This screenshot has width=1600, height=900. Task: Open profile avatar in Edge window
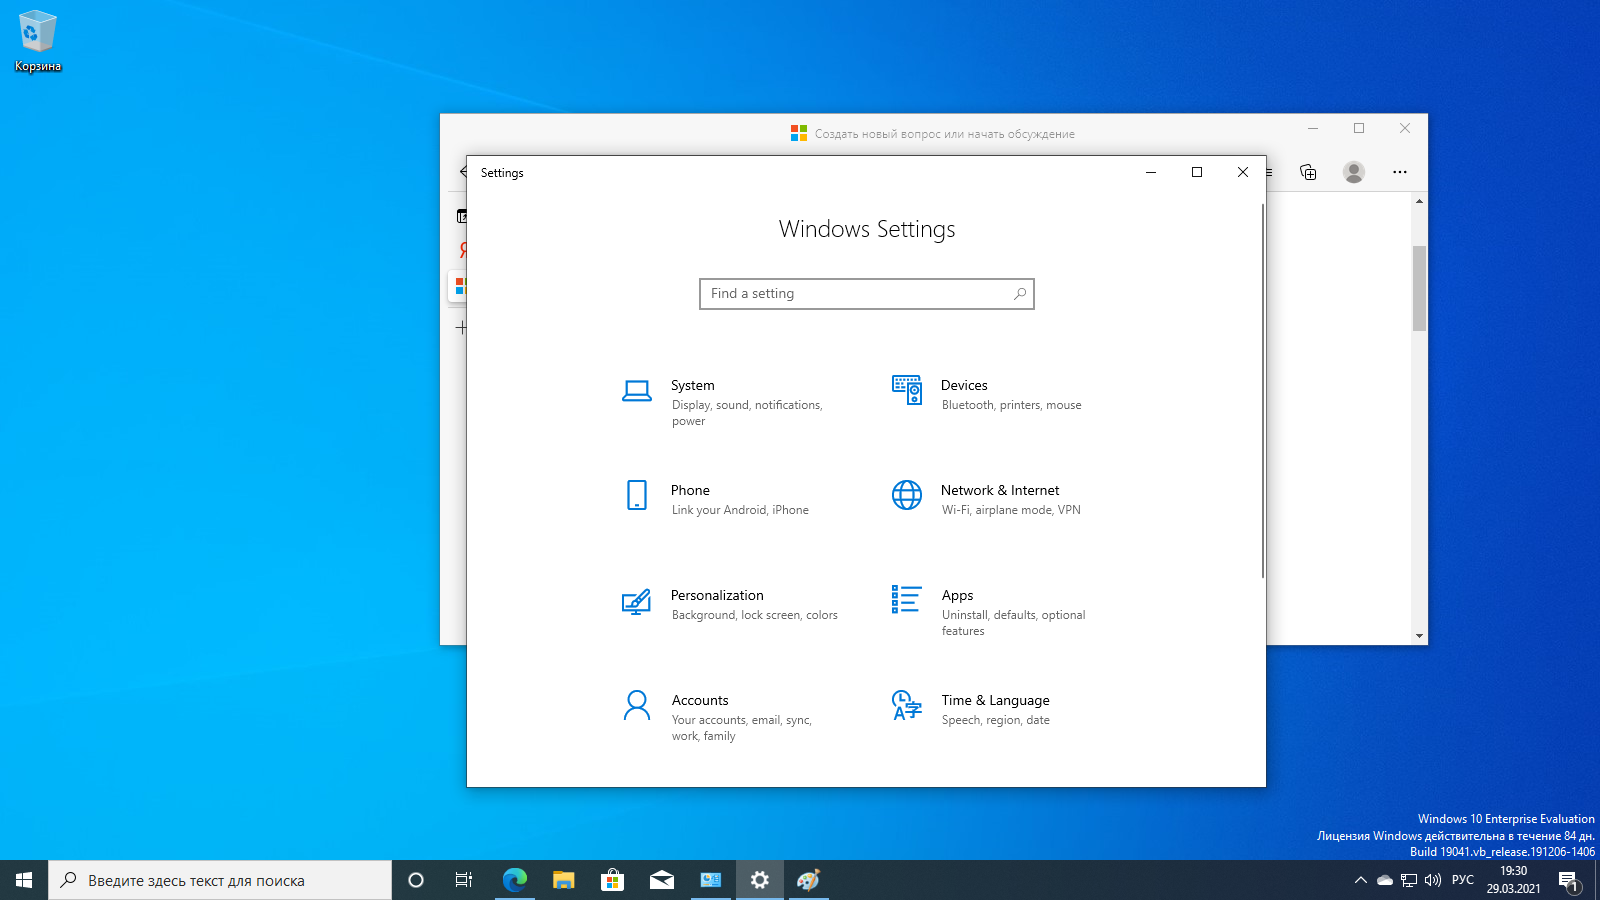[x=1354, y=172]
